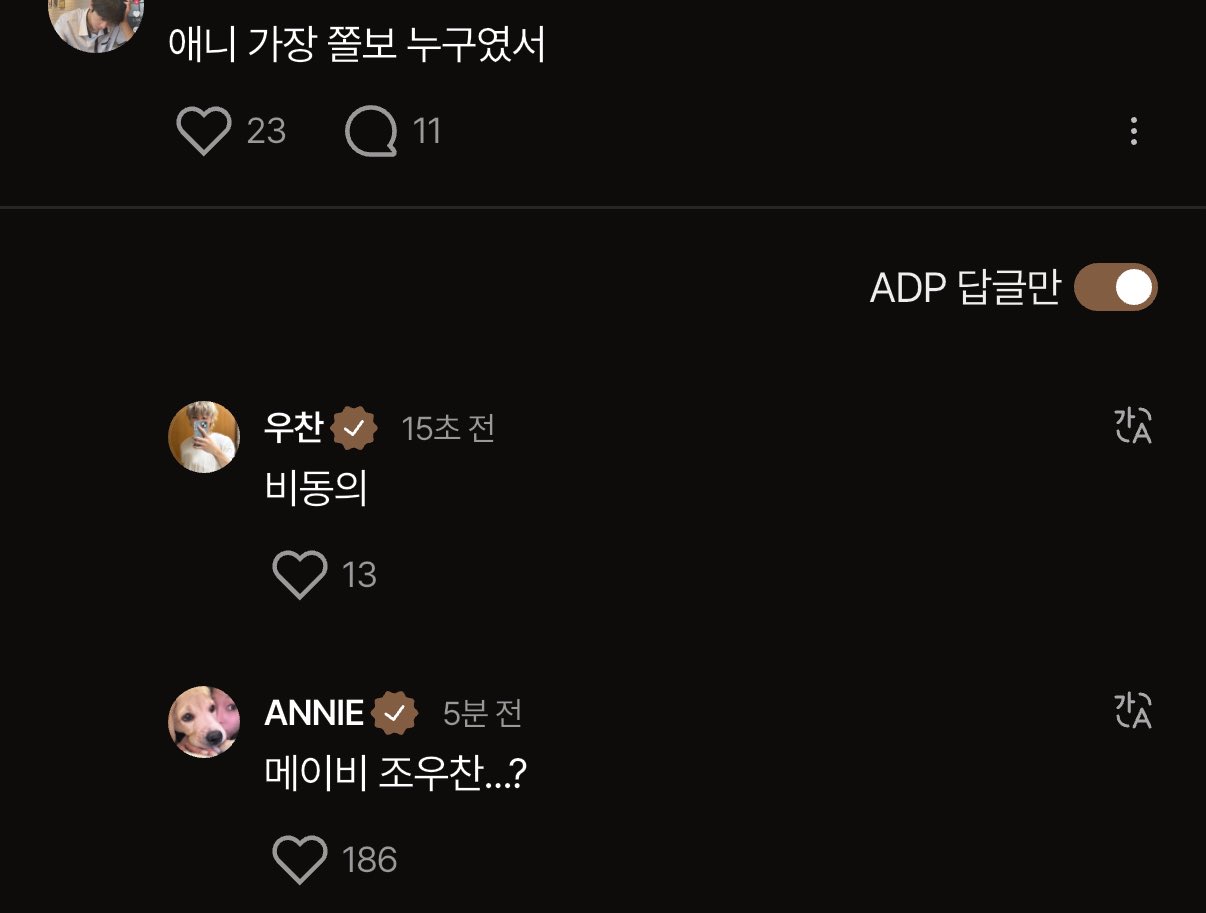Image resolution: width=1206 pixels, height=913 pixels.
Task: Like 우찬's 비동의 comment
Action: 300,575
